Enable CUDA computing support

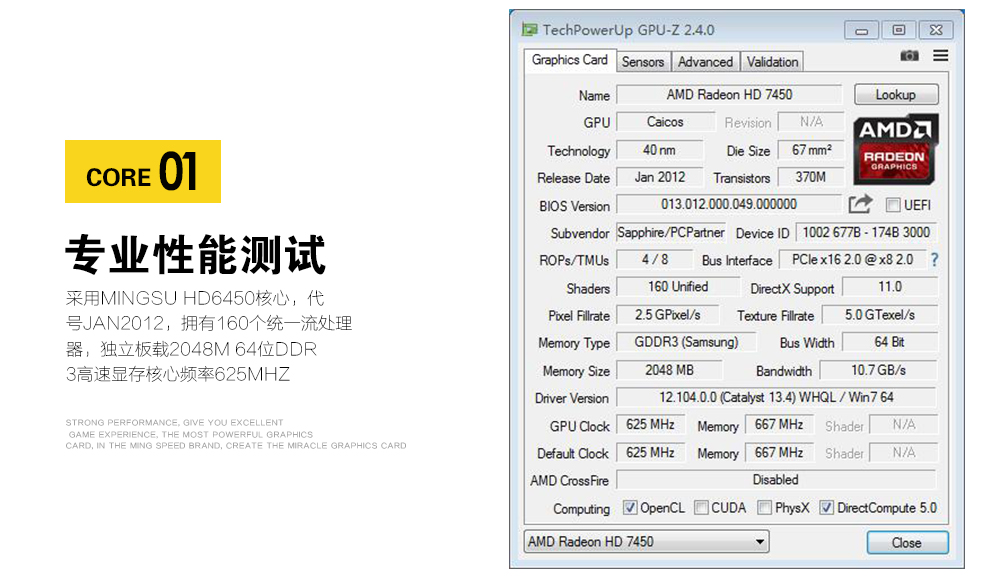pyautogui.click(x=700, y=507)
